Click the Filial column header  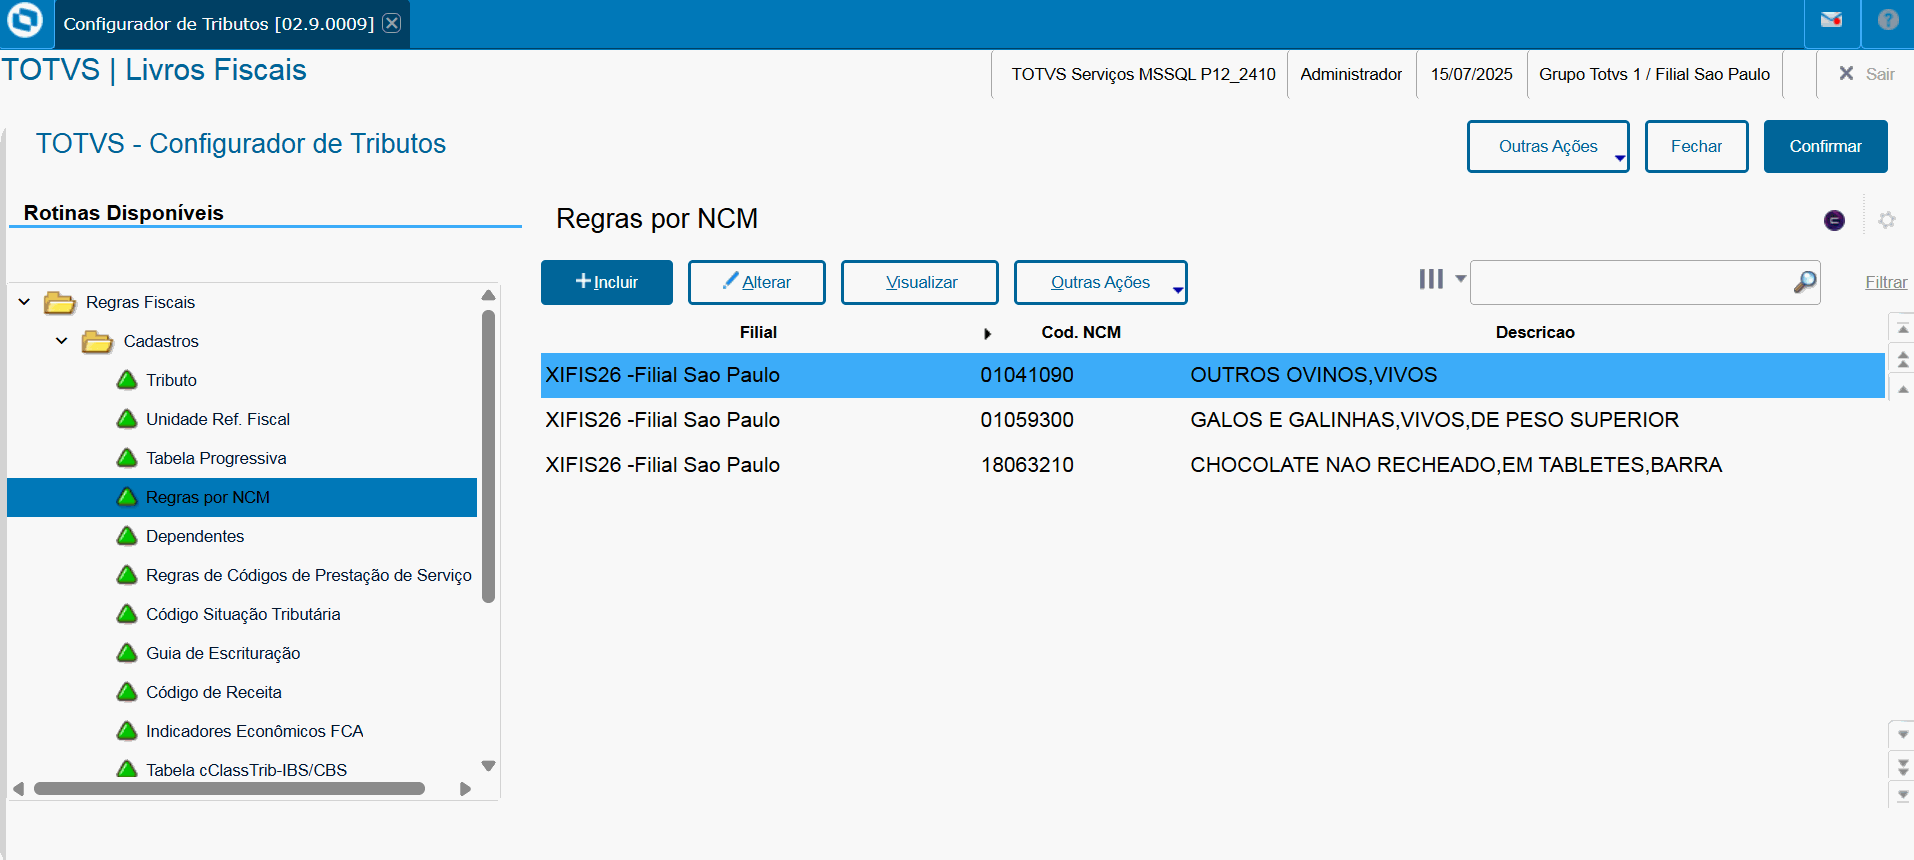[758, 332]
